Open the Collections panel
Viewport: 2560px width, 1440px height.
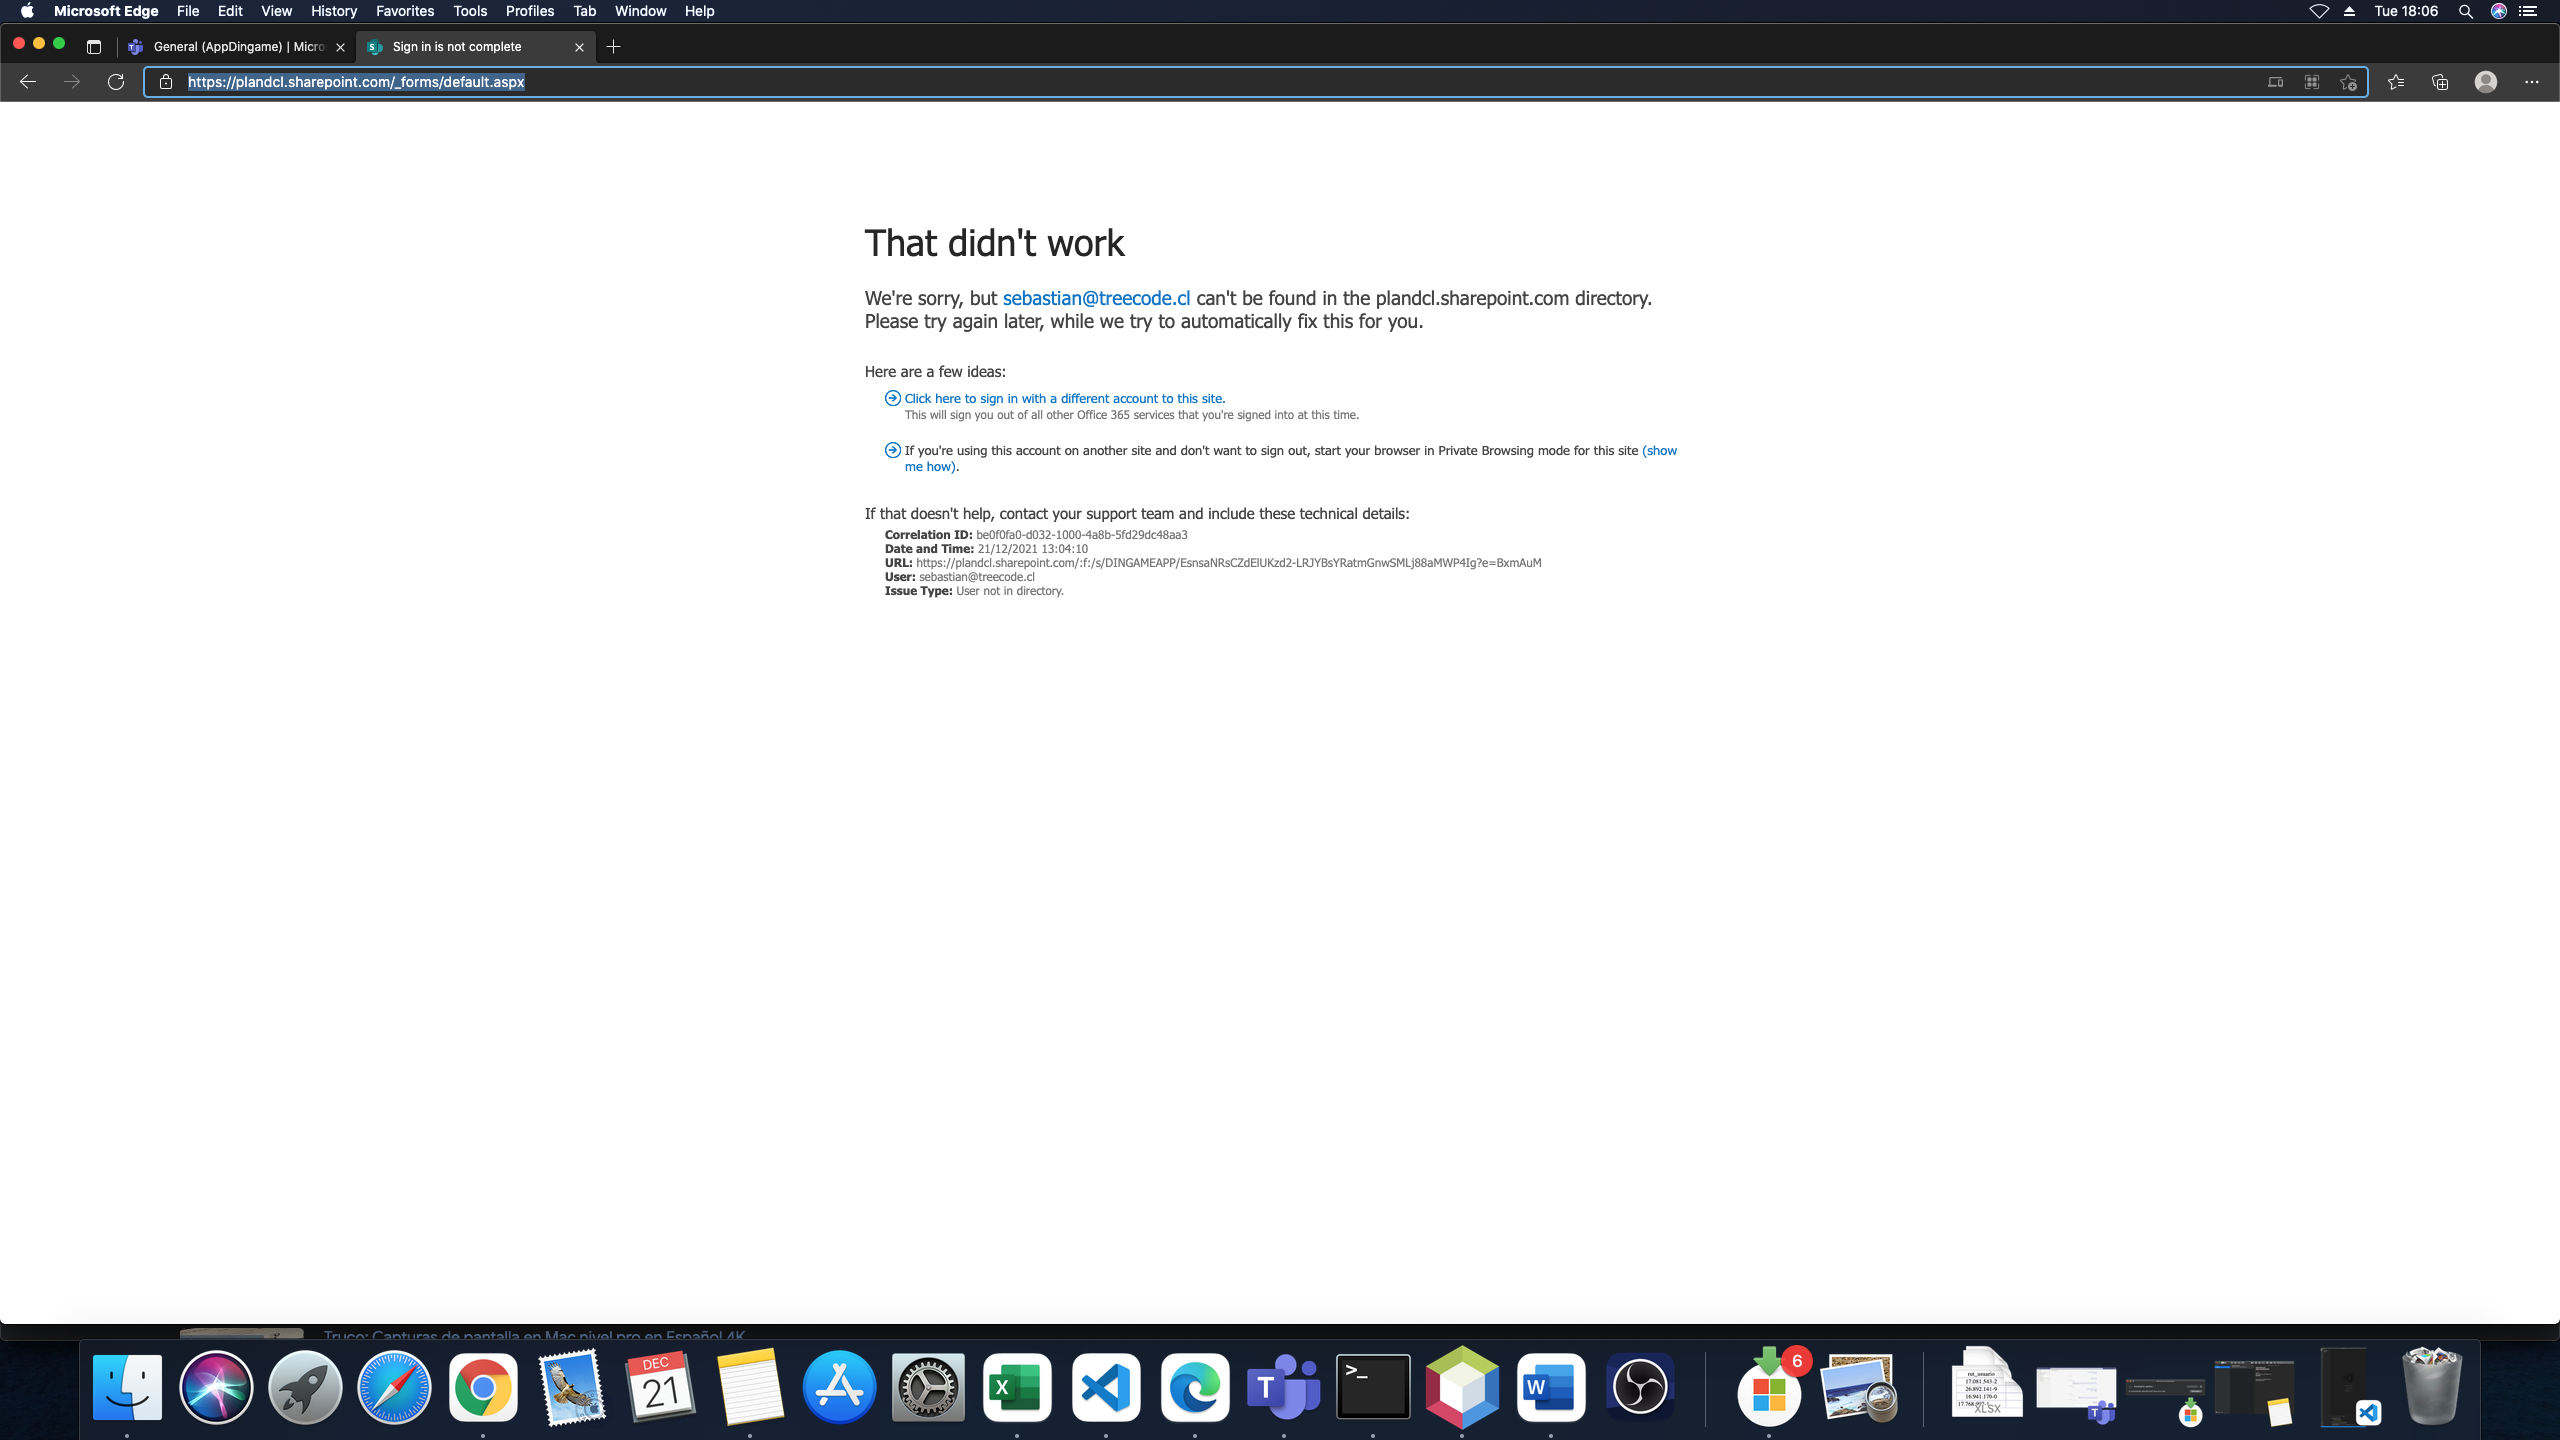2440,82
